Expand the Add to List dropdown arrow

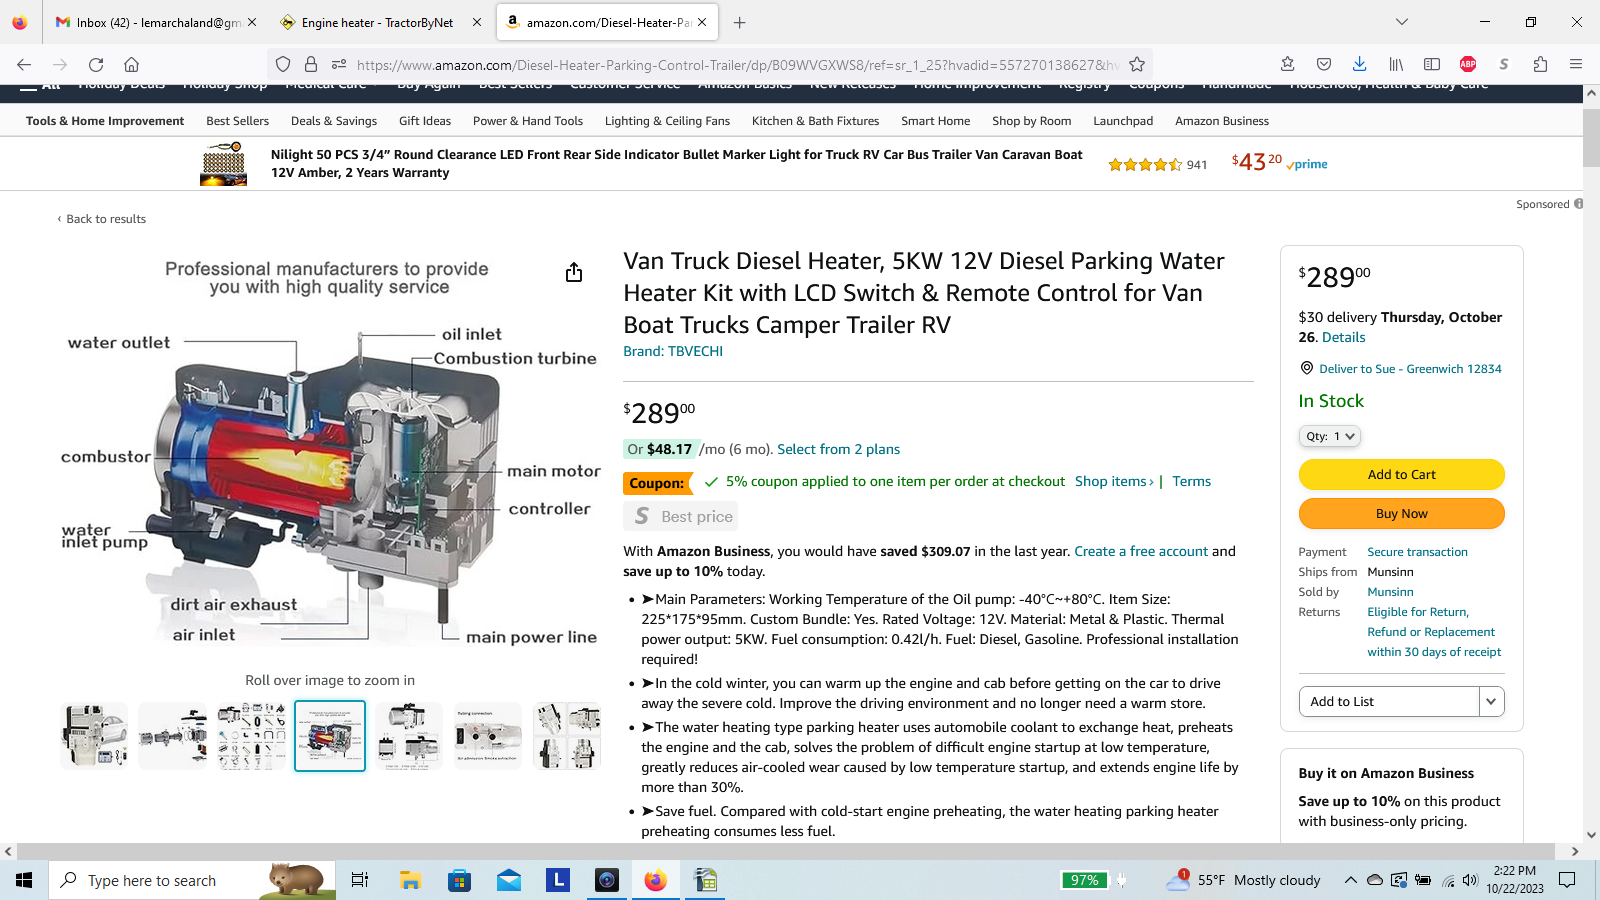coord(1491,701)
